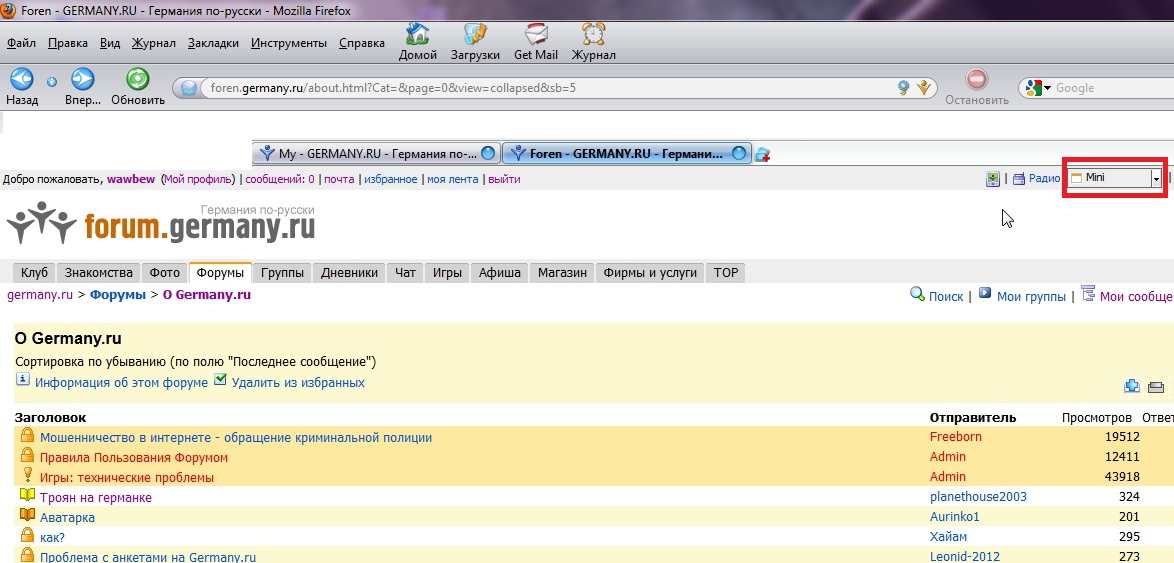Click the Поиск search link
Viewport: 1174px width, 563px height.
pos(945,296)
